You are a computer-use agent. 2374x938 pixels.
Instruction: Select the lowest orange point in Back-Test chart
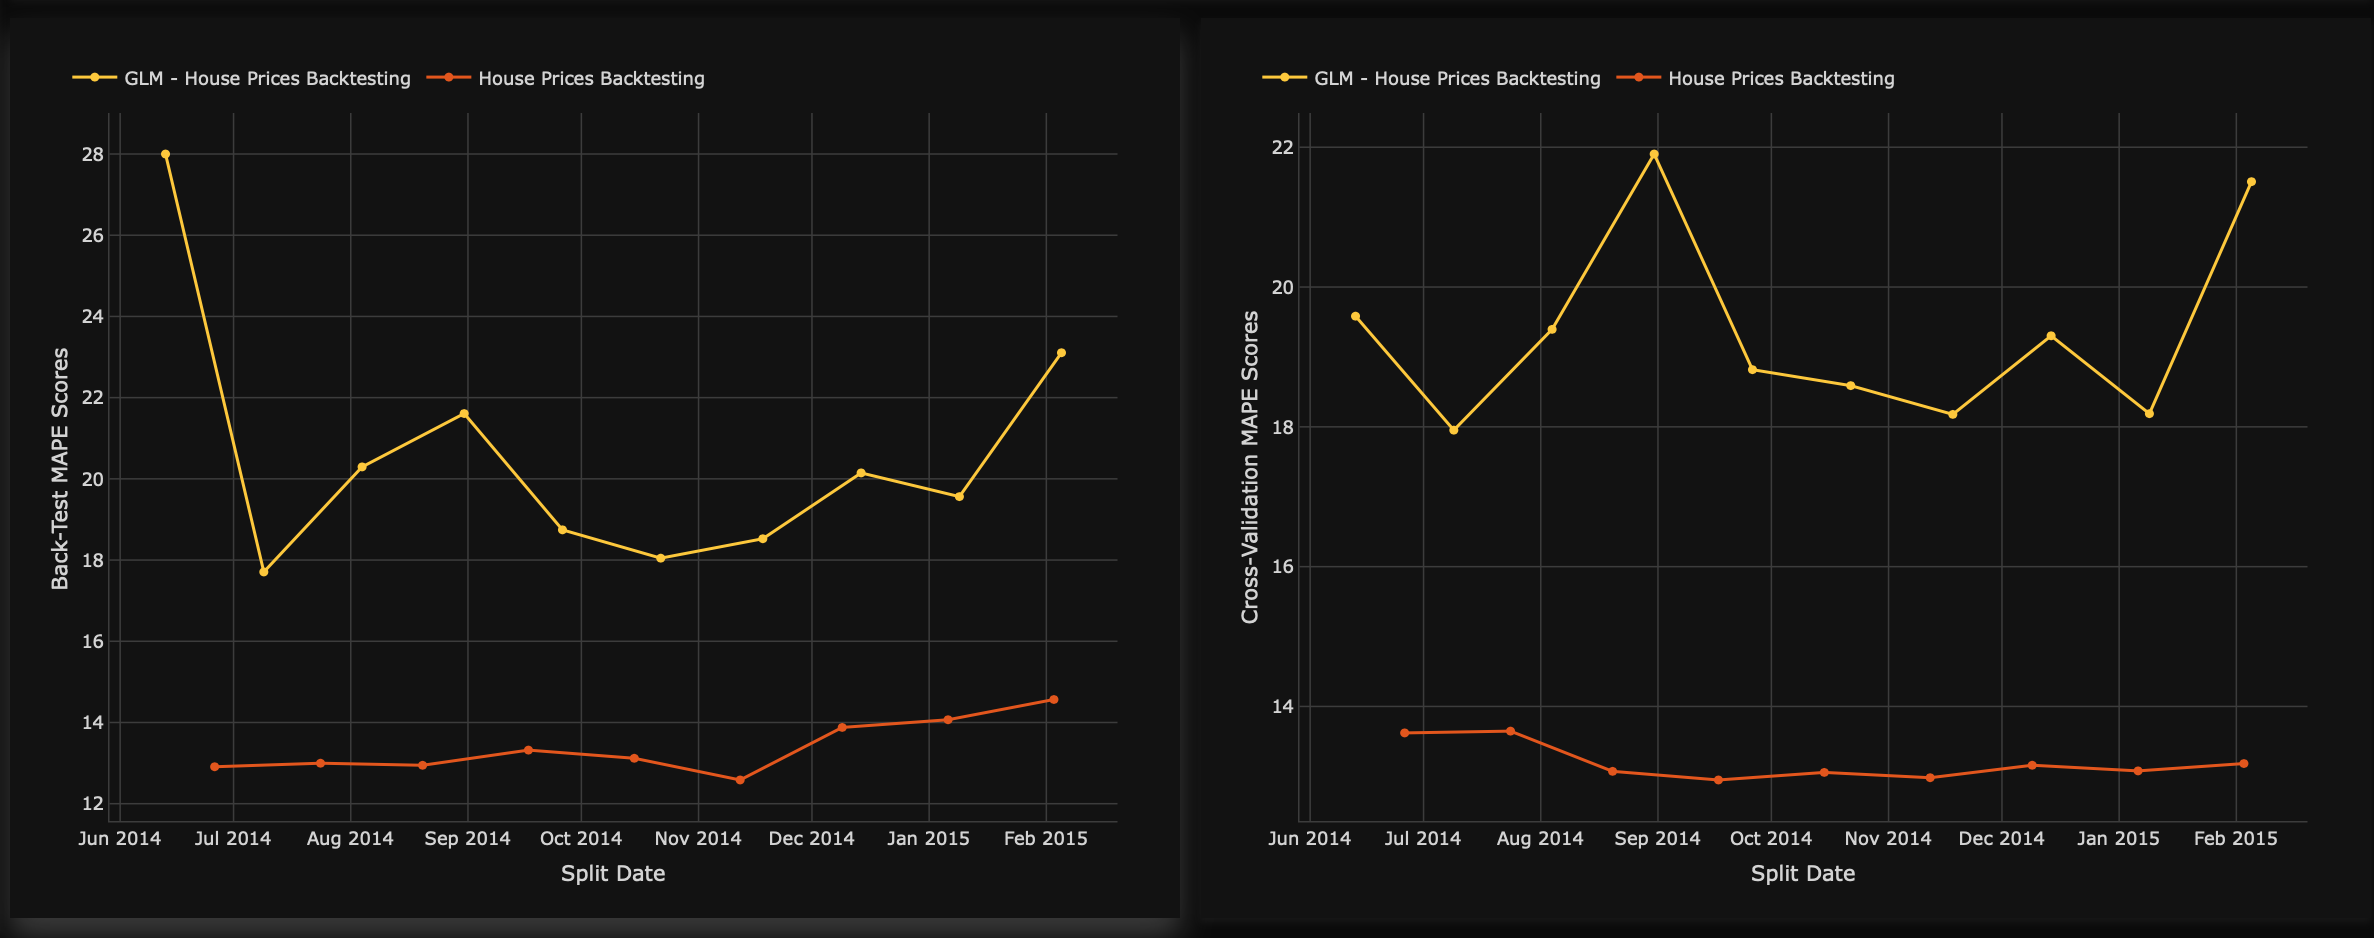(x=740, y=780)
